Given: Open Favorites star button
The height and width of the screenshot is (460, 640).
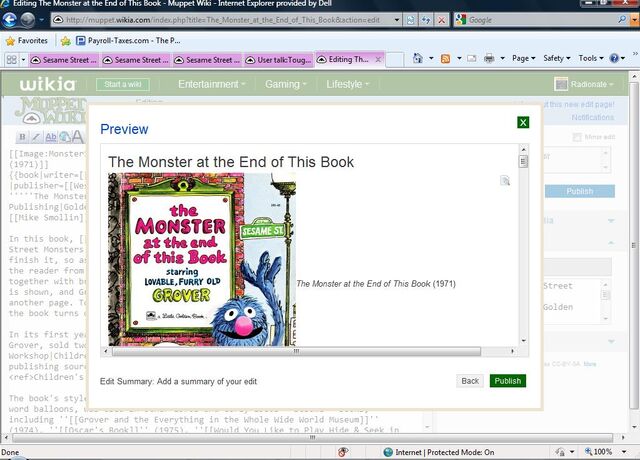Looking at the screenshot, I should point(27,41).
